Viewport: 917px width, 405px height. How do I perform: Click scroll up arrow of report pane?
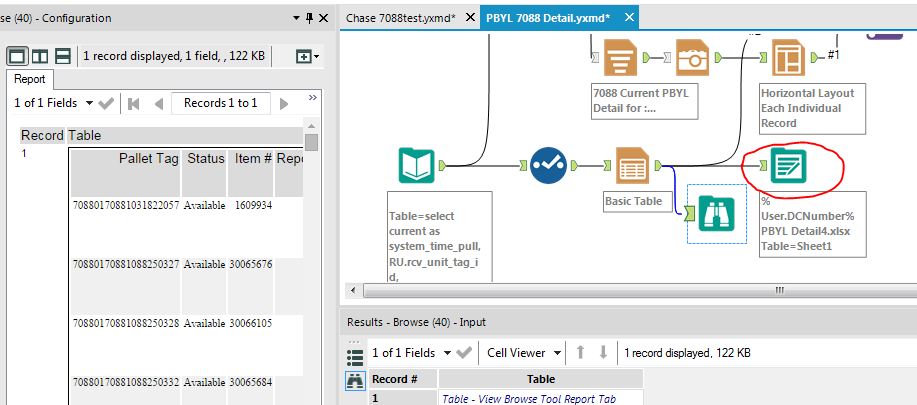311,126
